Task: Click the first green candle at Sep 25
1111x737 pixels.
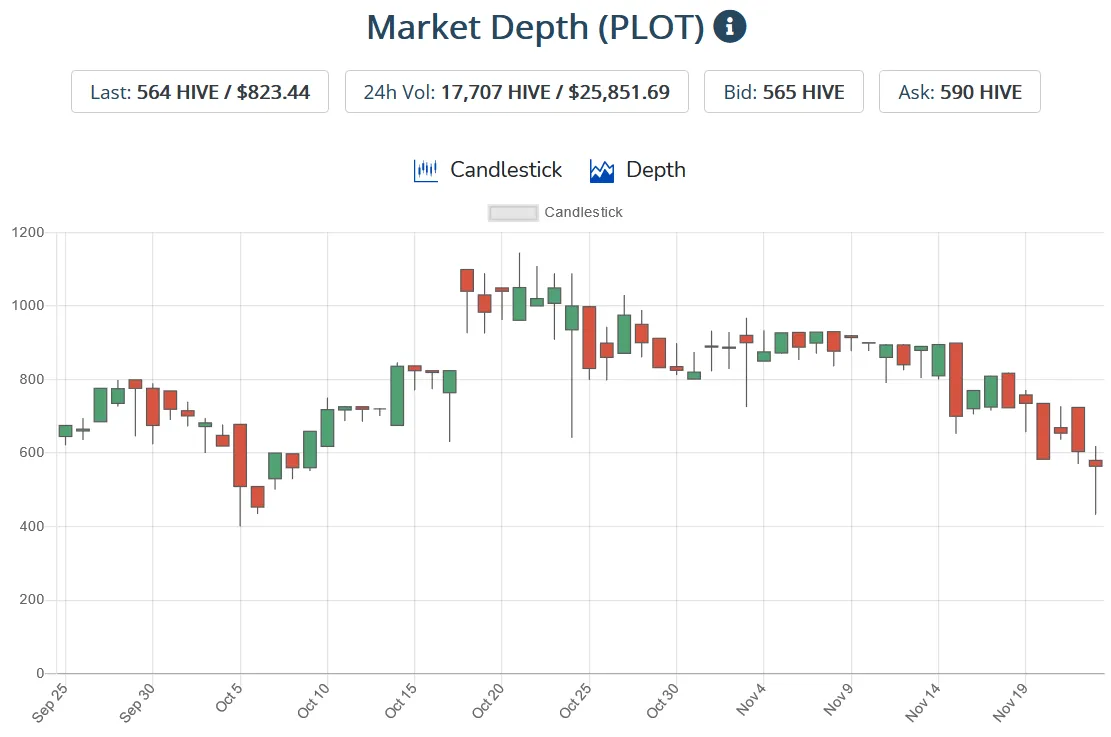Action: pos(65,431)
